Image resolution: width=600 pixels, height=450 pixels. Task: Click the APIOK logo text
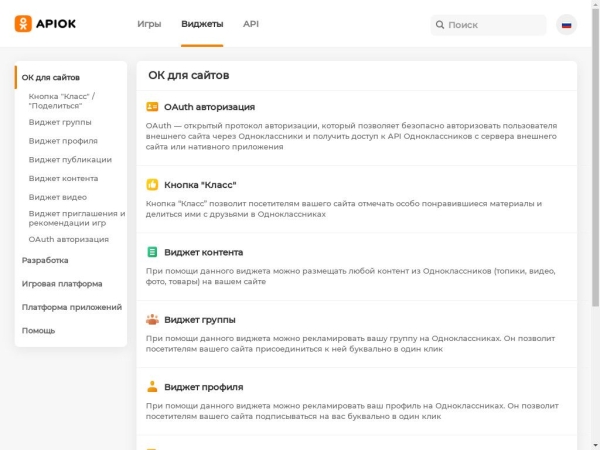click(56, 24)
